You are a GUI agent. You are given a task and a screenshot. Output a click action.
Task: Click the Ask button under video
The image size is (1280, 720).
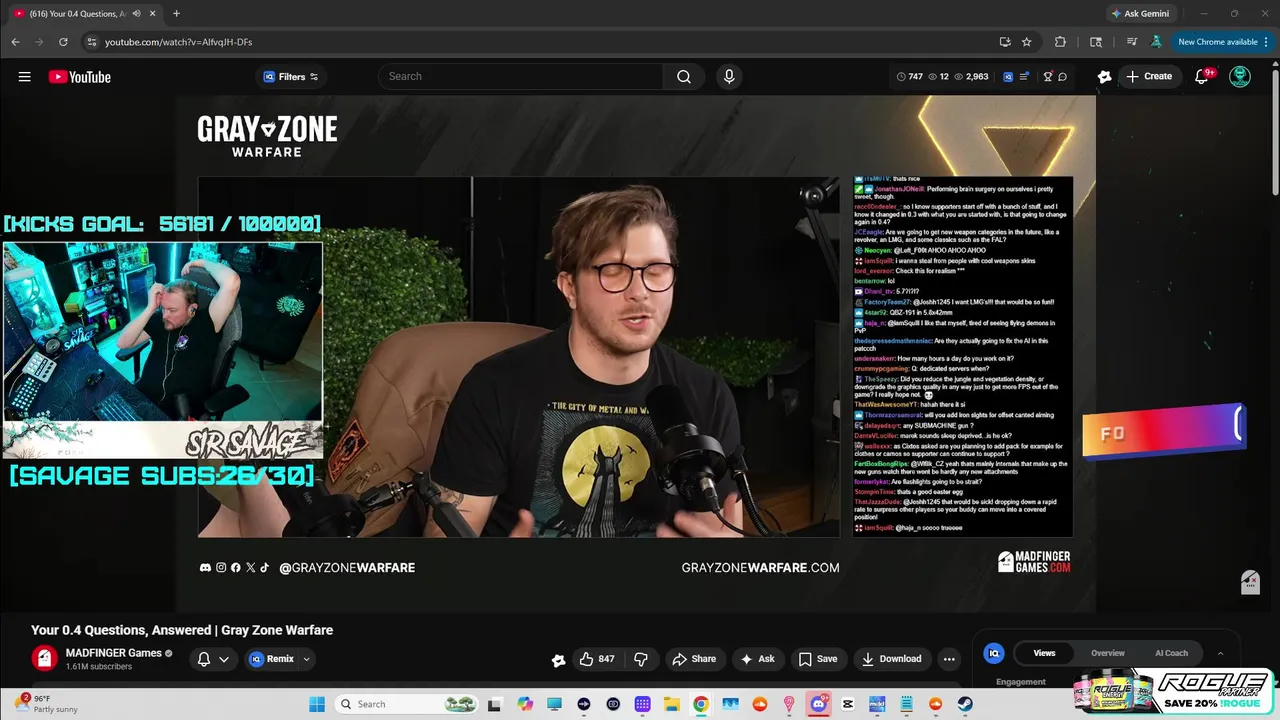click(x=757, y=659)
